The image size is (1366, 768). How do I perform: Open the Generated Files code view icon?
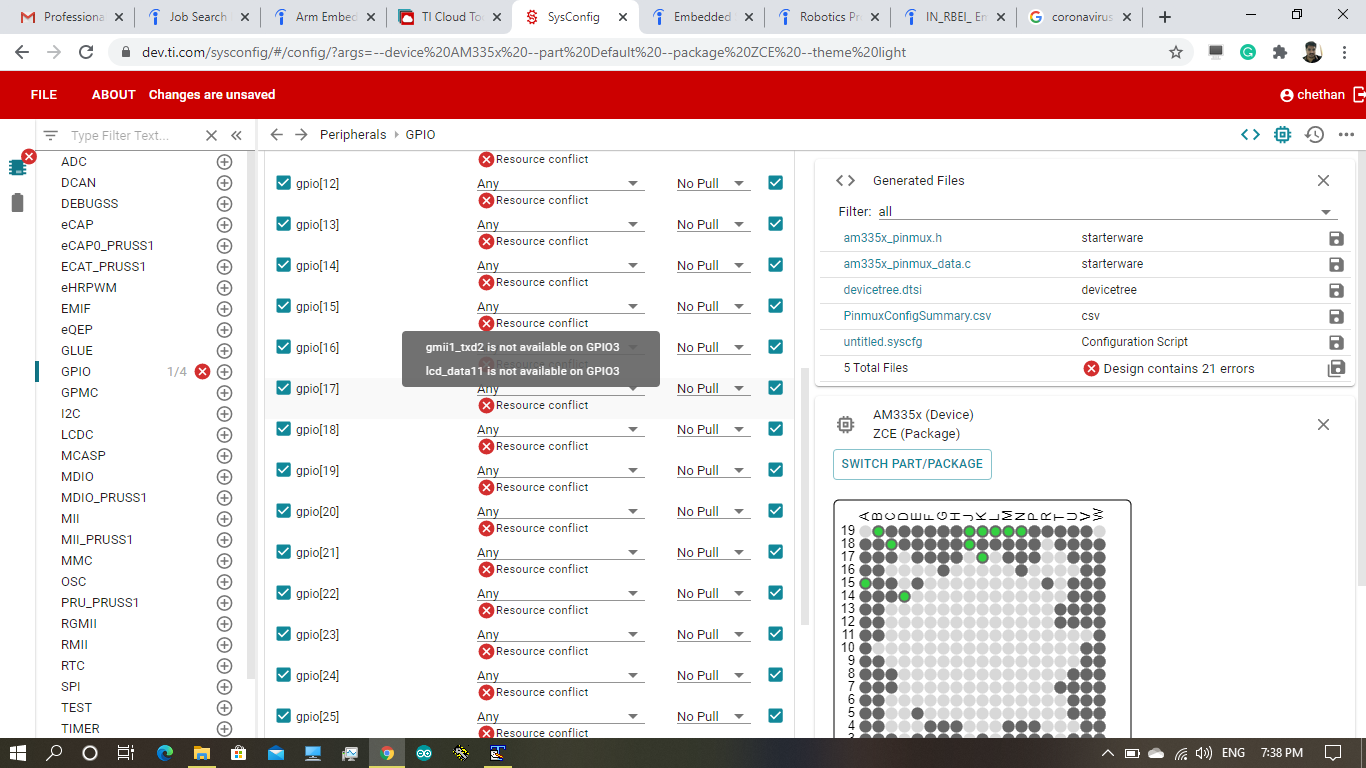tap(845, 180)
